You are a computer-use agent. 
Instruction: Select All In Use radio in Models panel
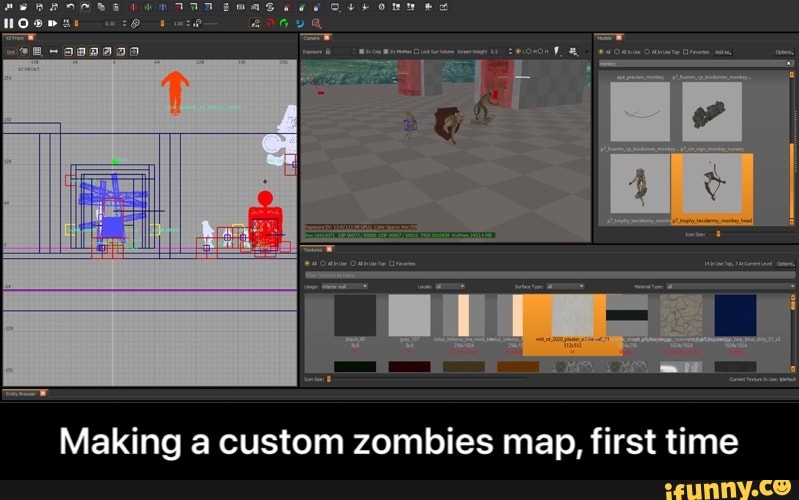click(x=617, y=52)
